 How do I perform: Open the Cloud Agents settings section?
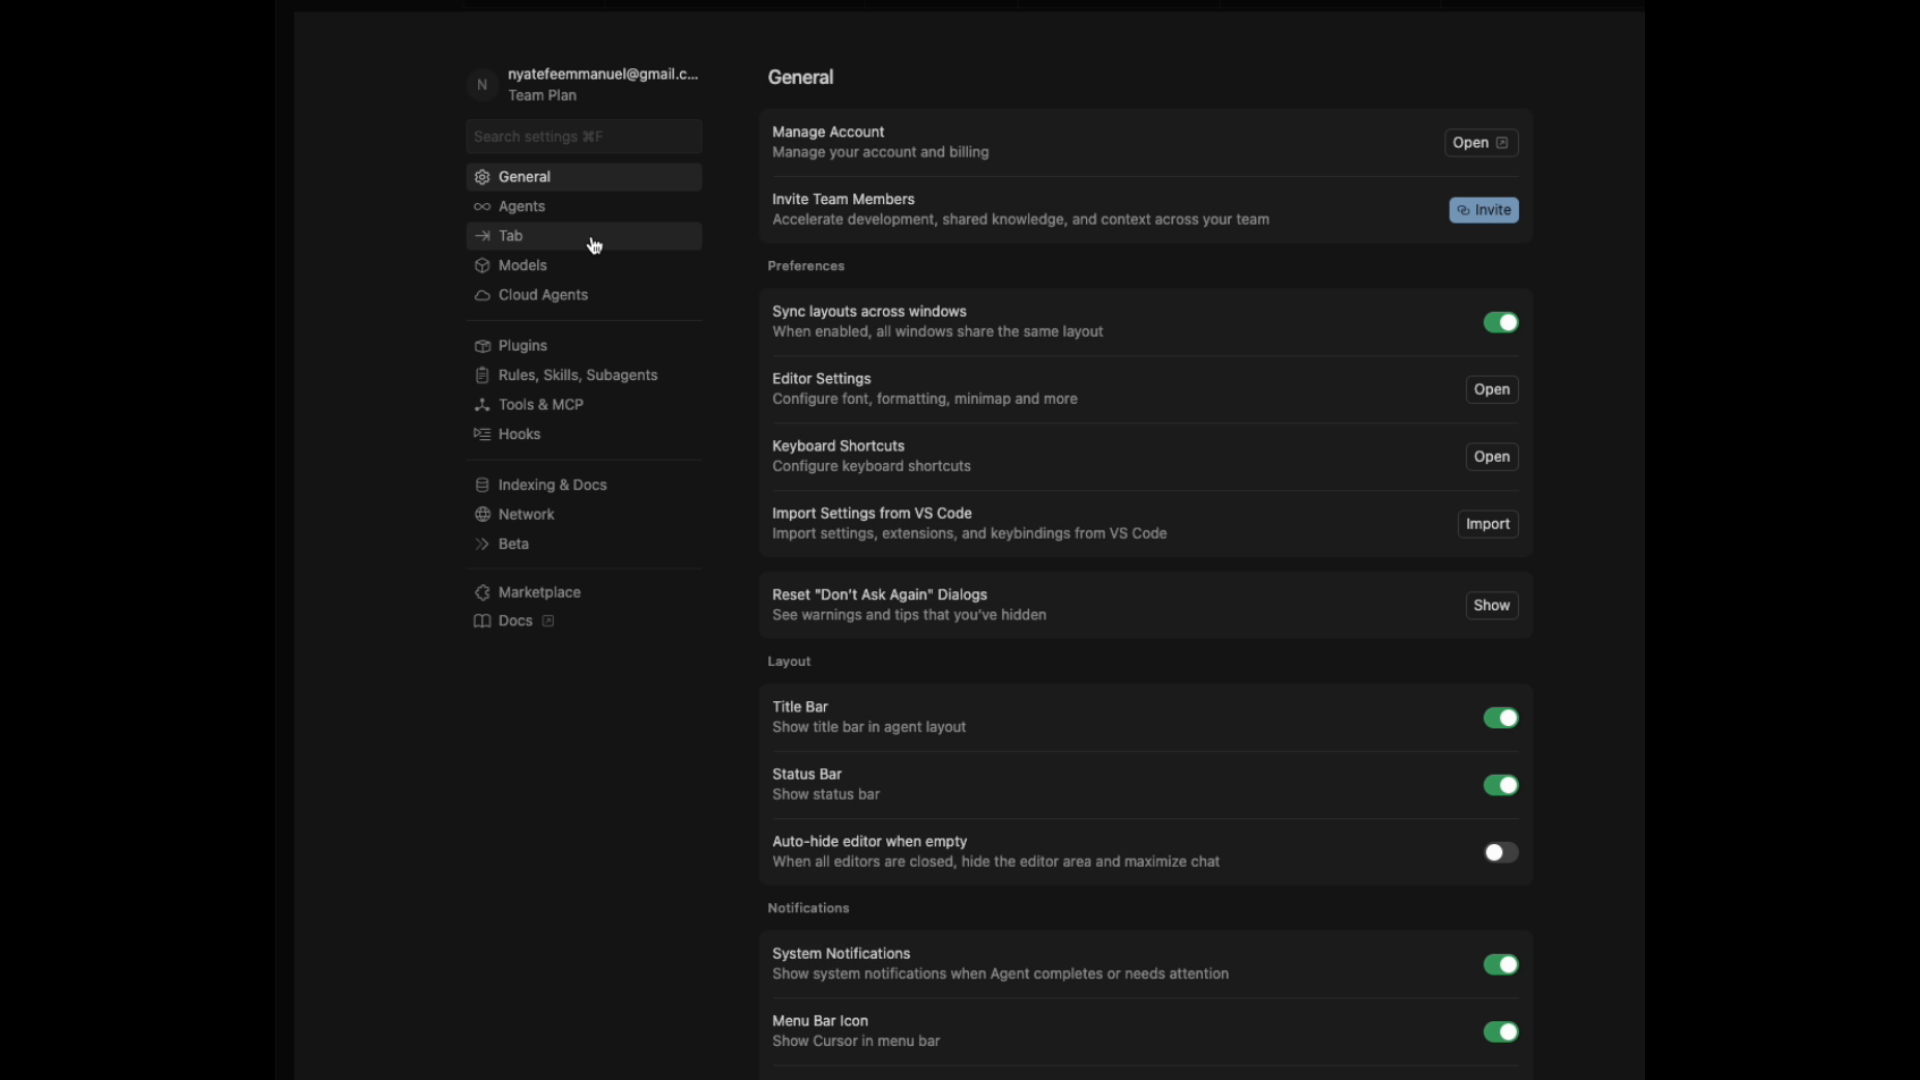pyautogui.click(x=584, y=295)
